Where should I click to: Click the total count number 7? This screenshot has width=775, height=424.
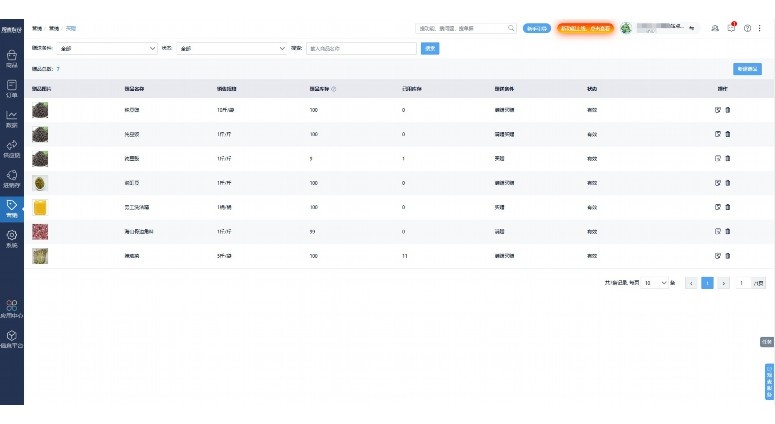(58, 69)
